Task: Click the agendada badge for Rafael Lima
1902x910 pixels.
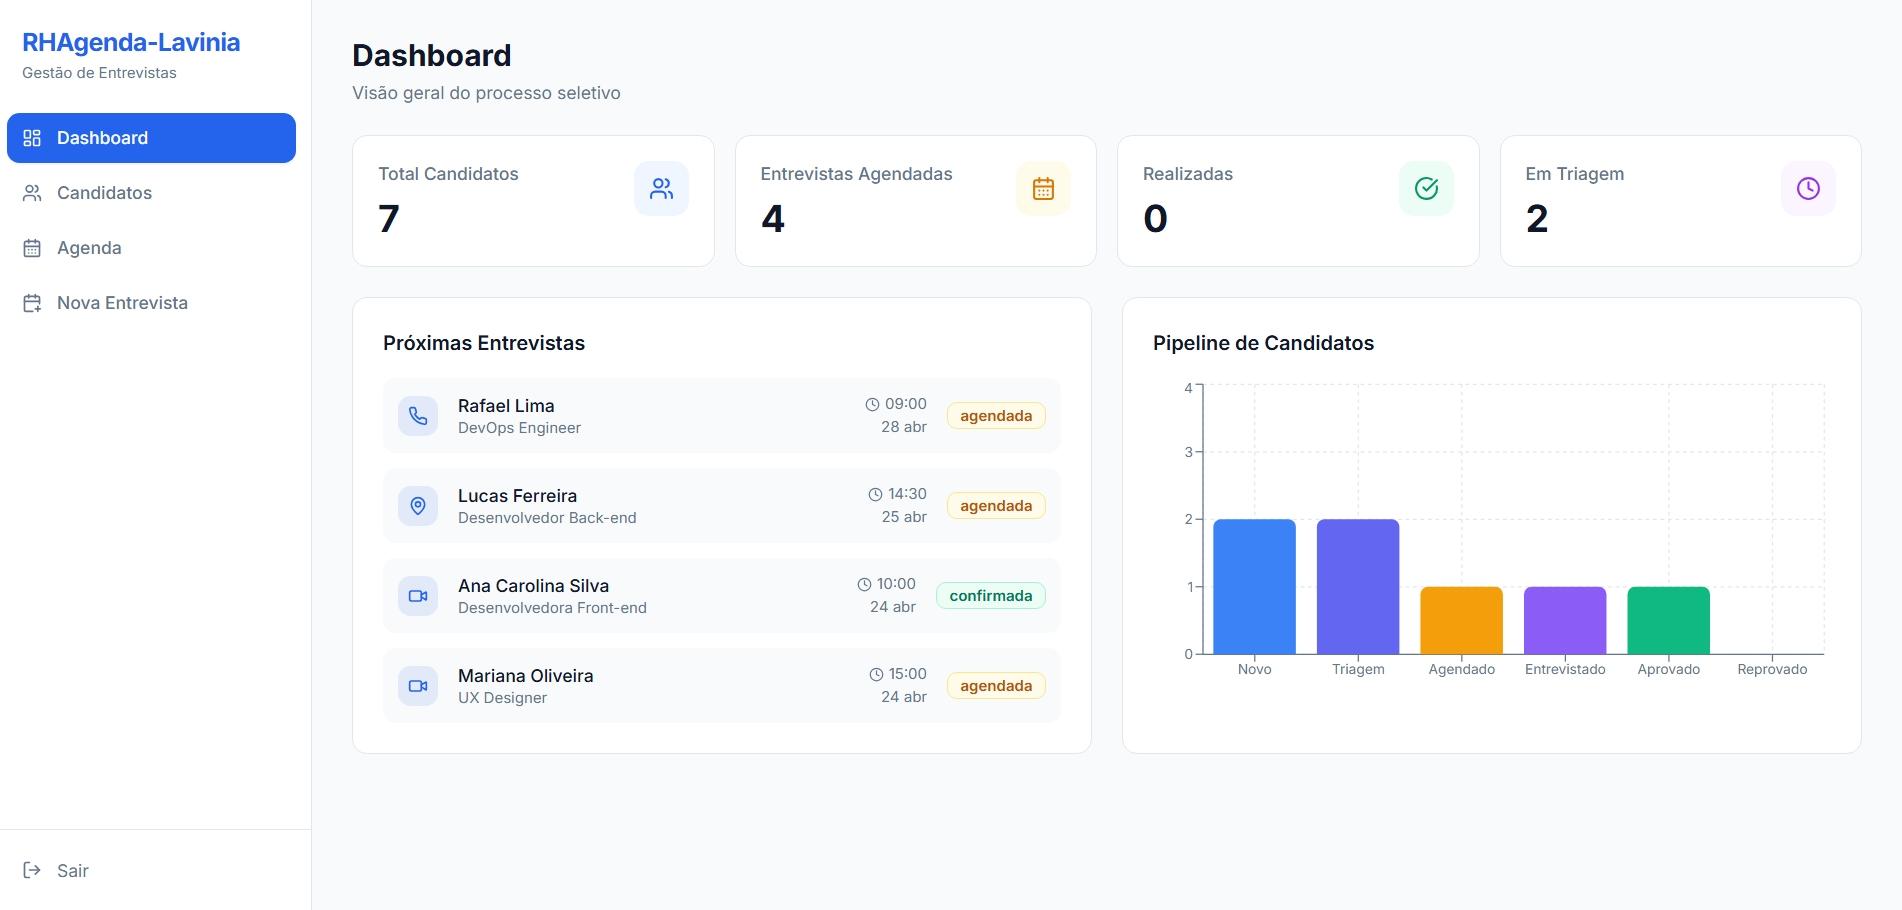Action: 996,416
